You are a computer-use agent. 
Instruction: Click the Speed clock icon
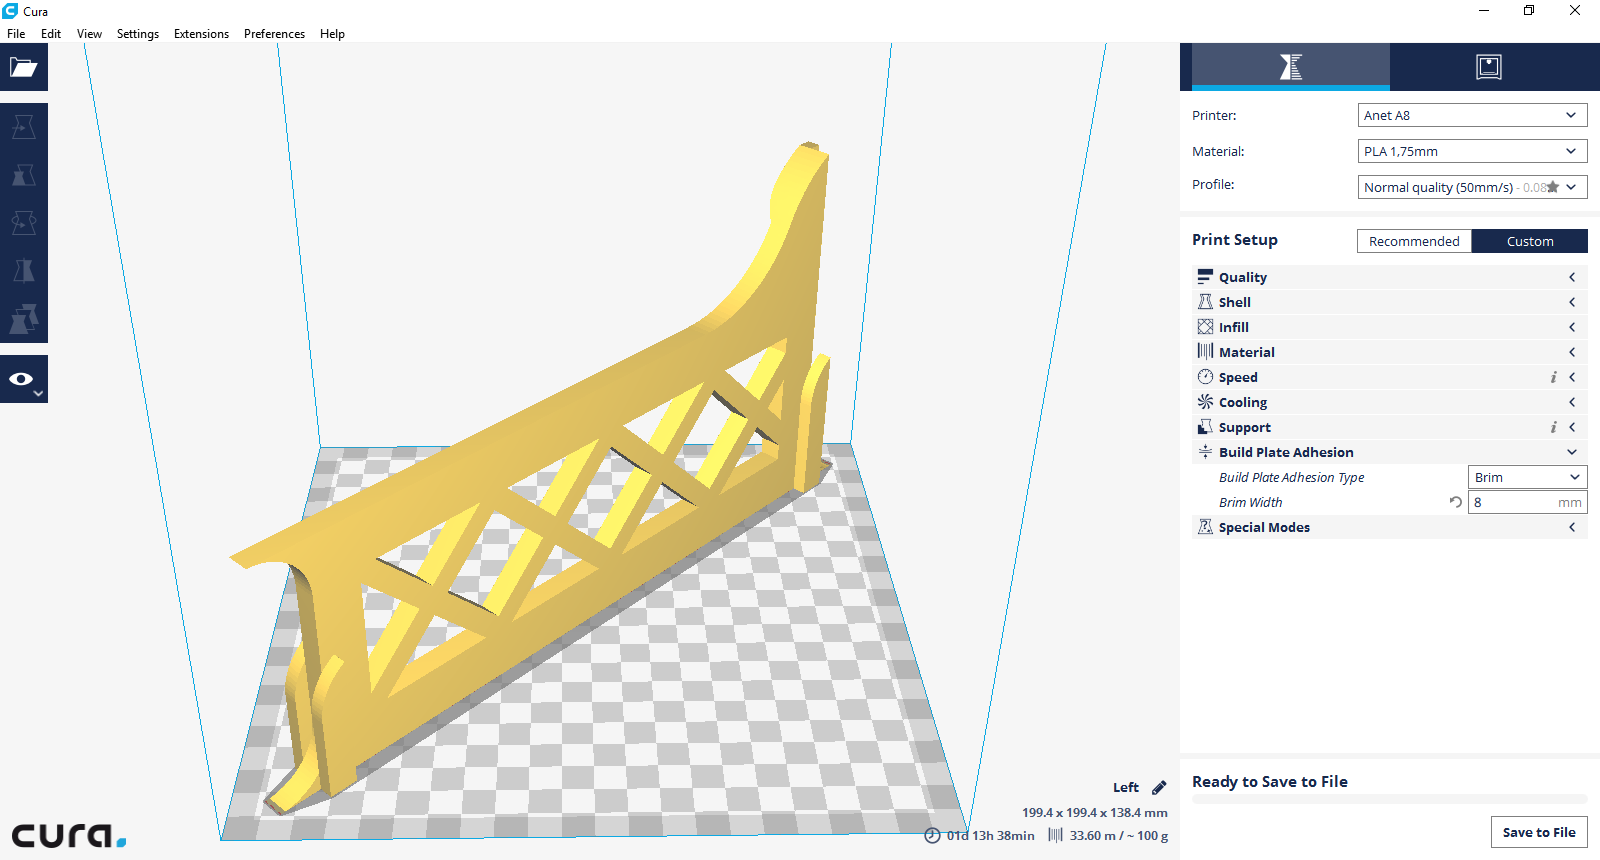coord(1205,377)
